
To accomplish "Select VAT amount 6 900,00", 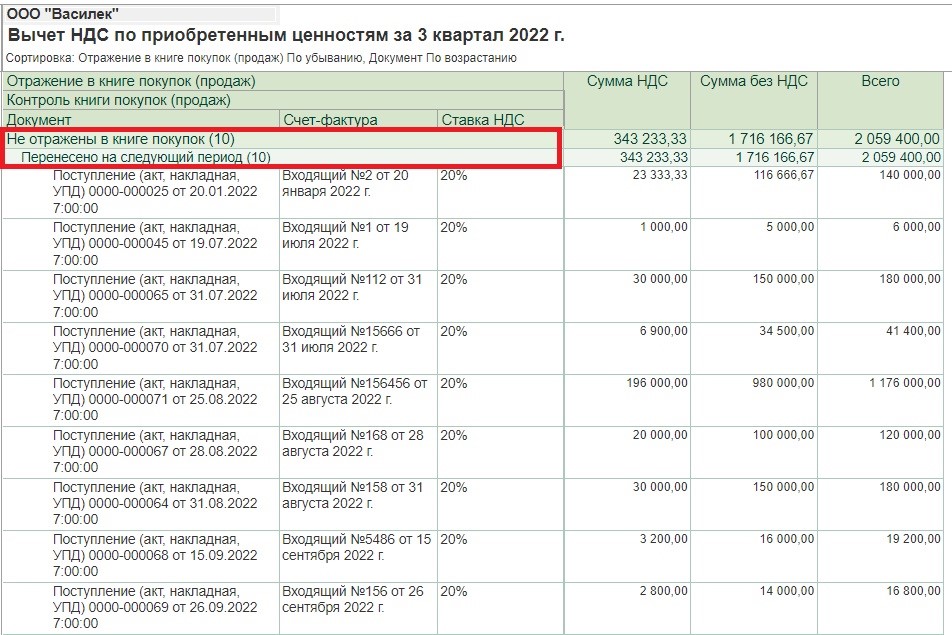I will [x=664, y=331].
